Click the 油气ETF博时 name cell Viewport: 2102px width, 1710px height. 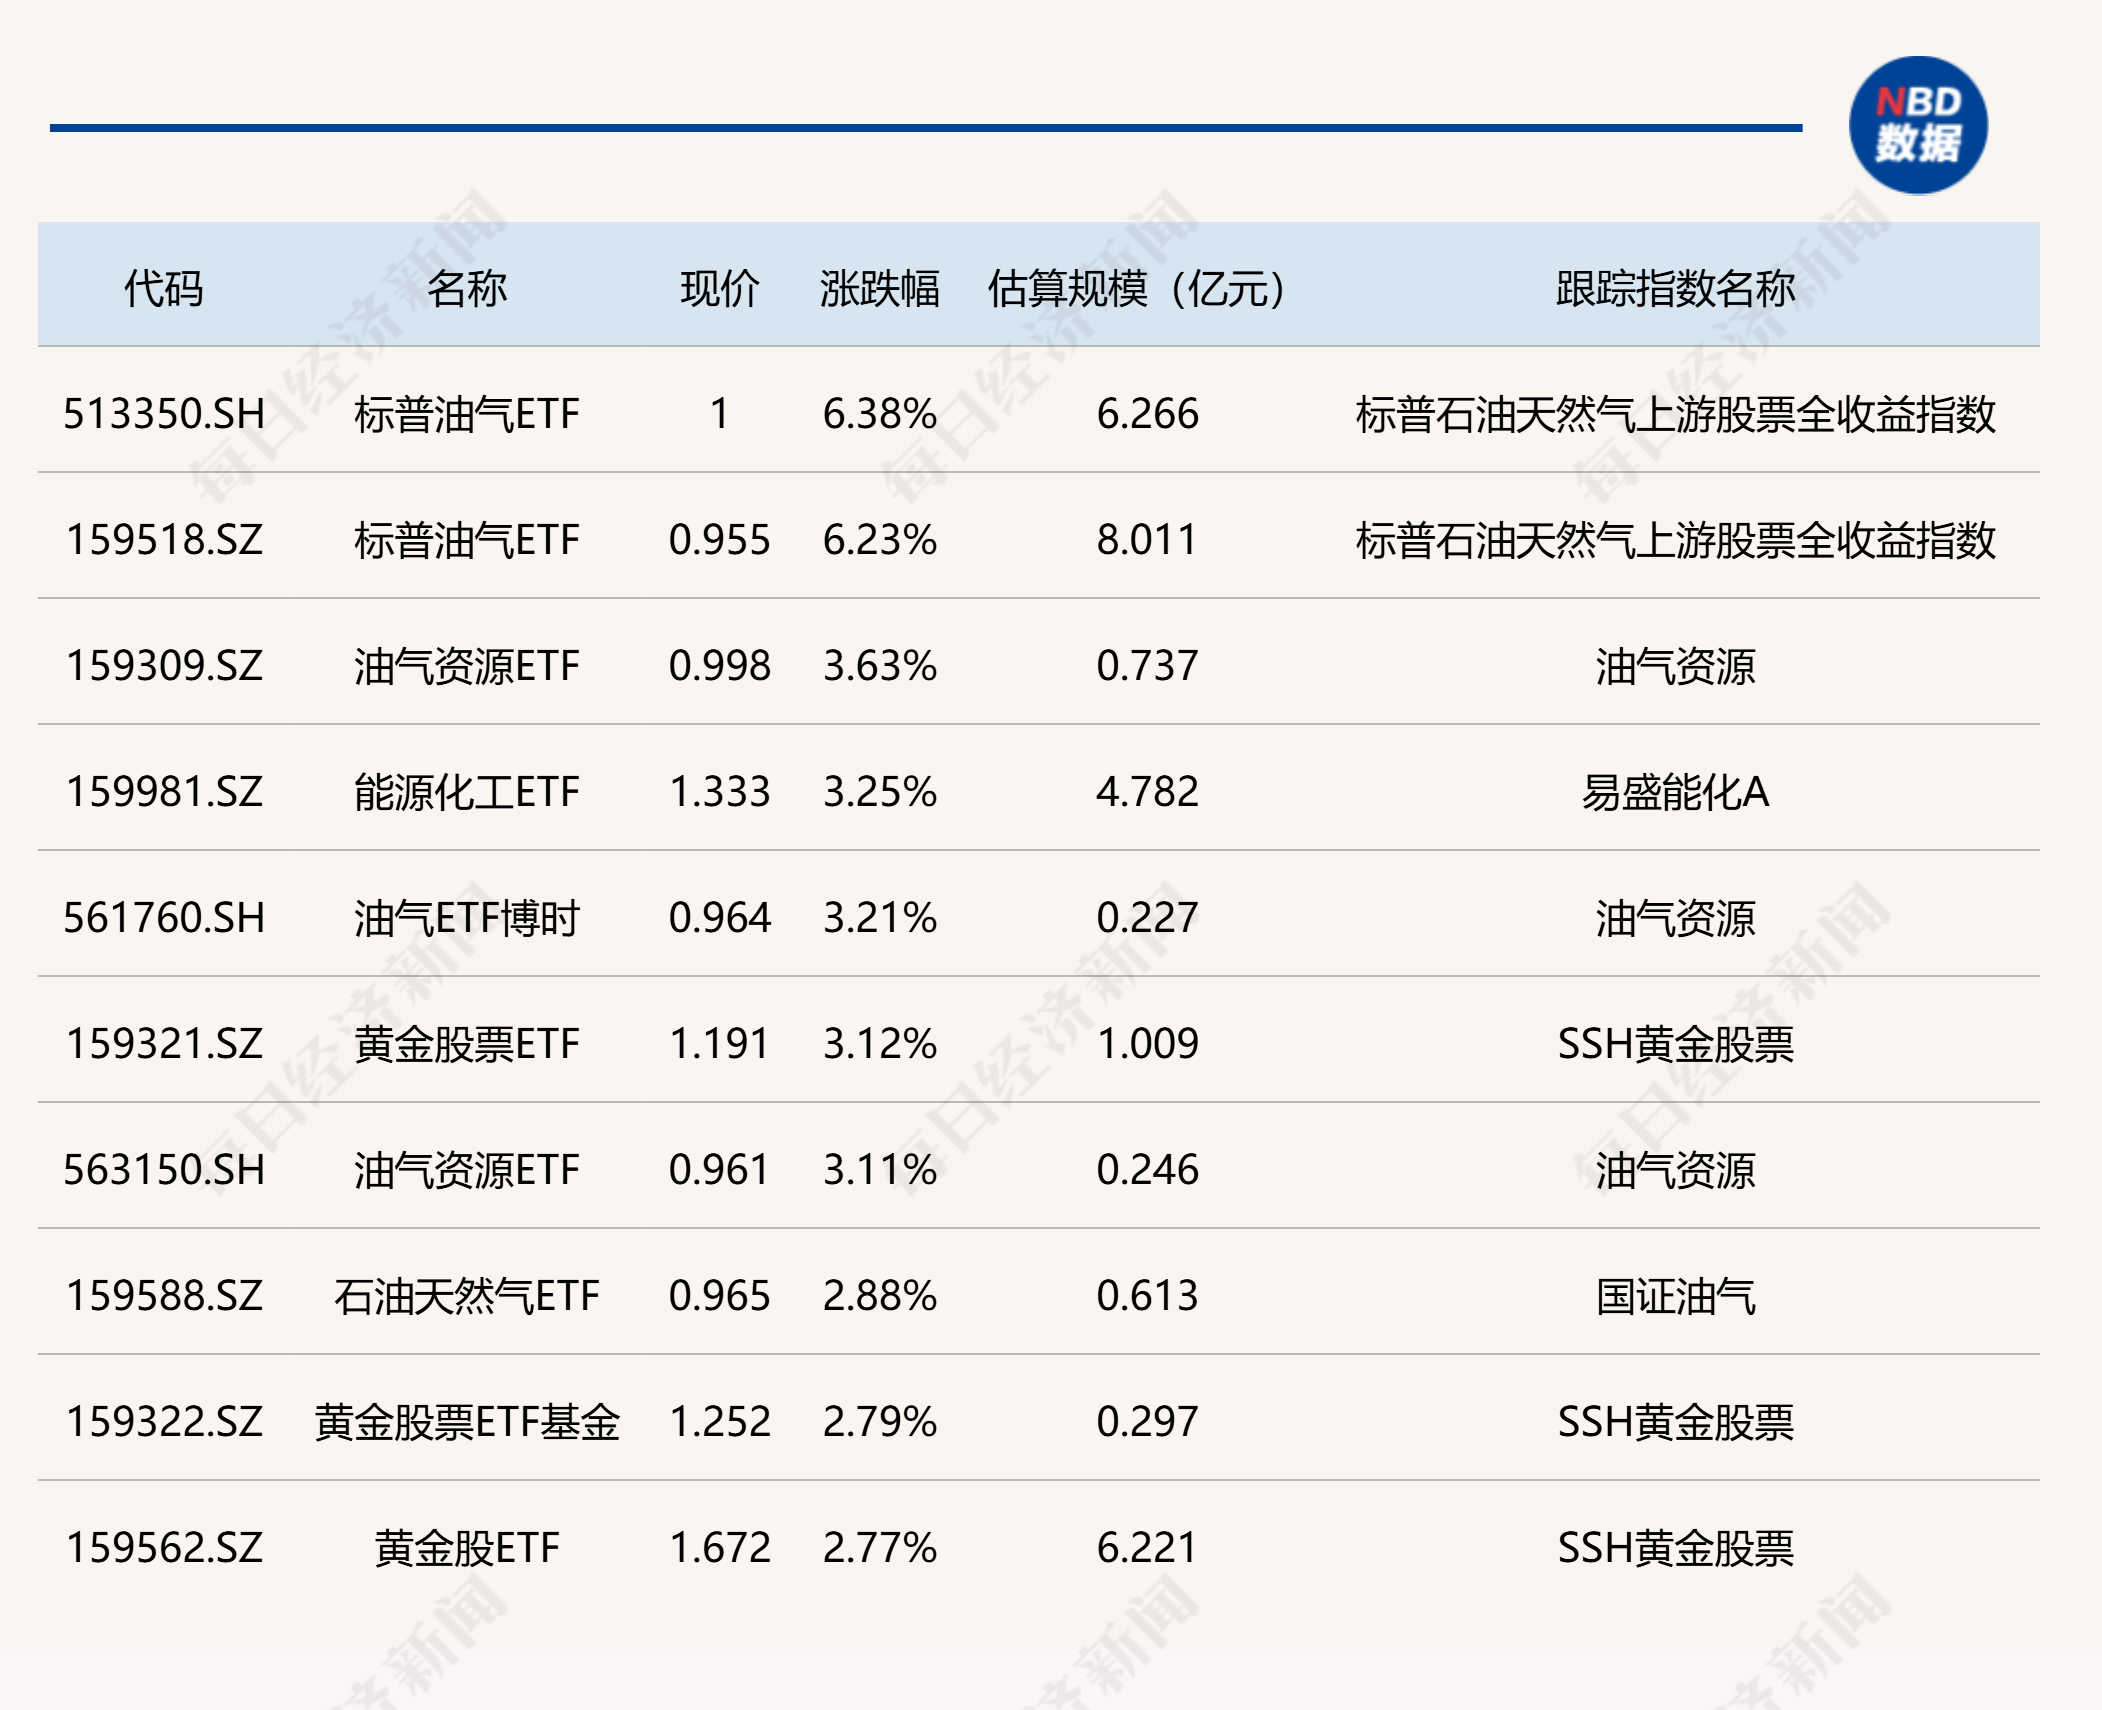[x=466, y=918]
